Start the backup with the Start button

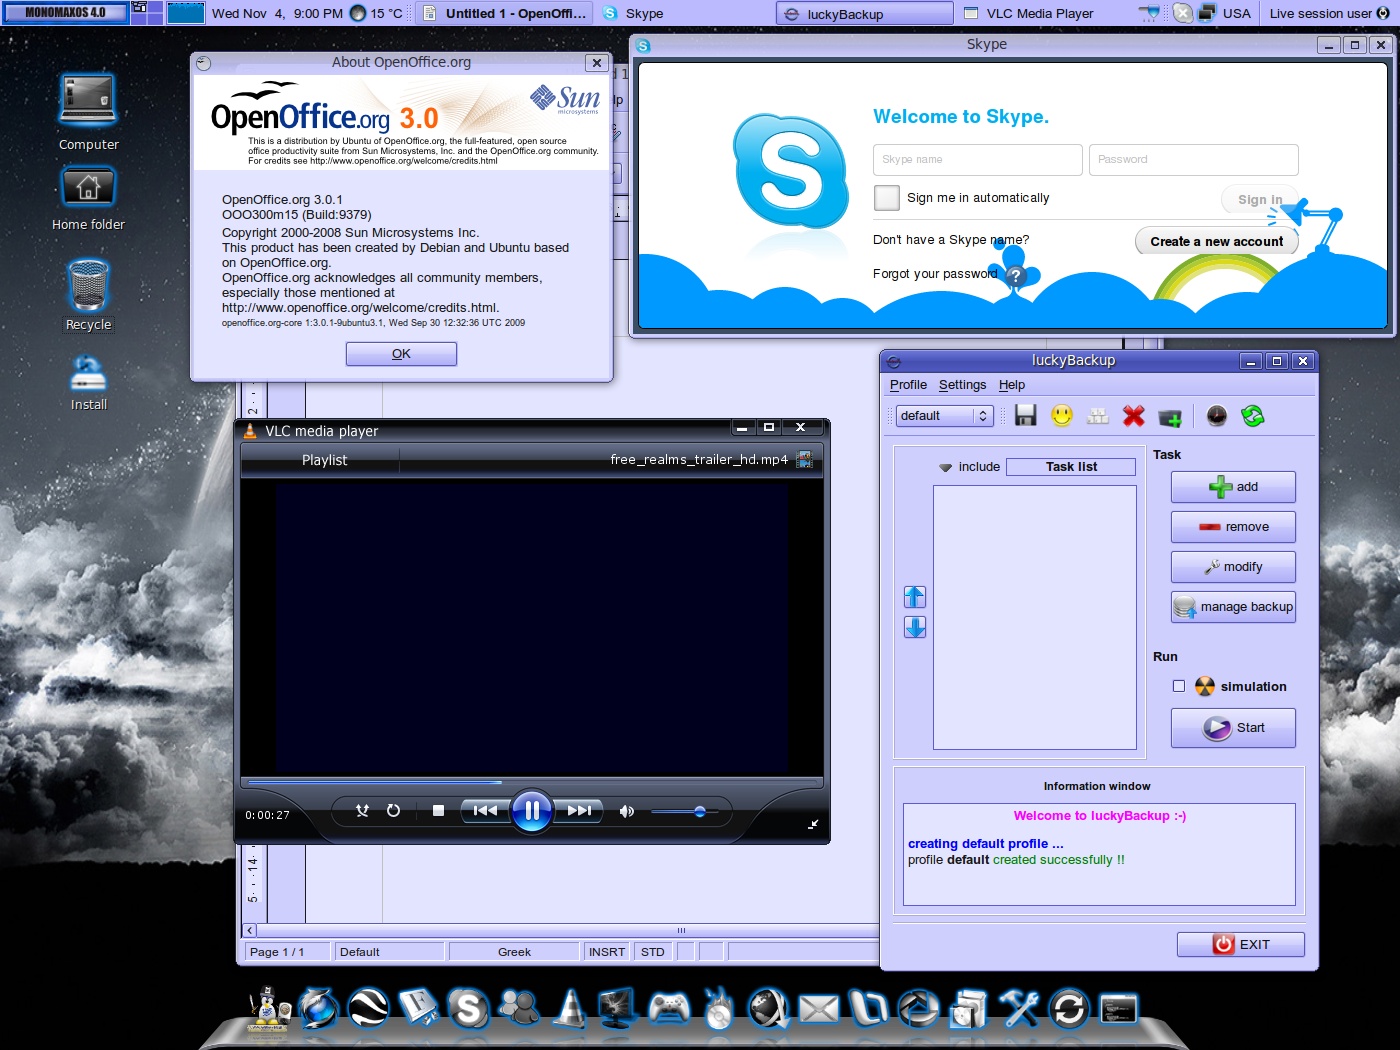1233,728
